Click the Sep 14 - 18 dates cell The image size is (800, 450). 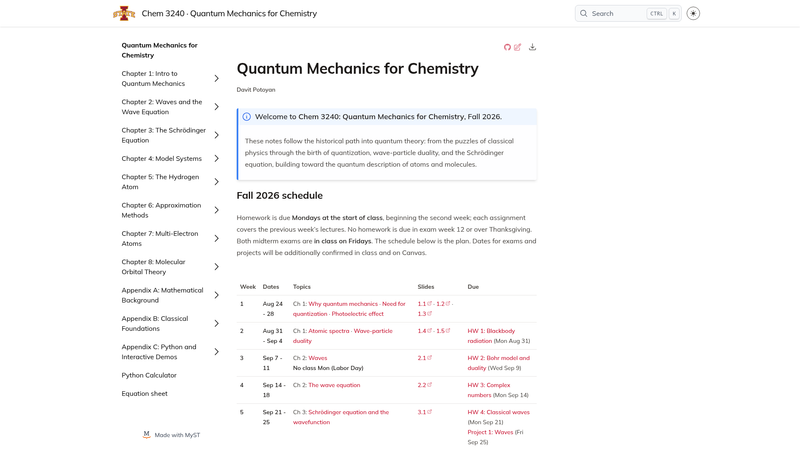(x=274, y=390)
